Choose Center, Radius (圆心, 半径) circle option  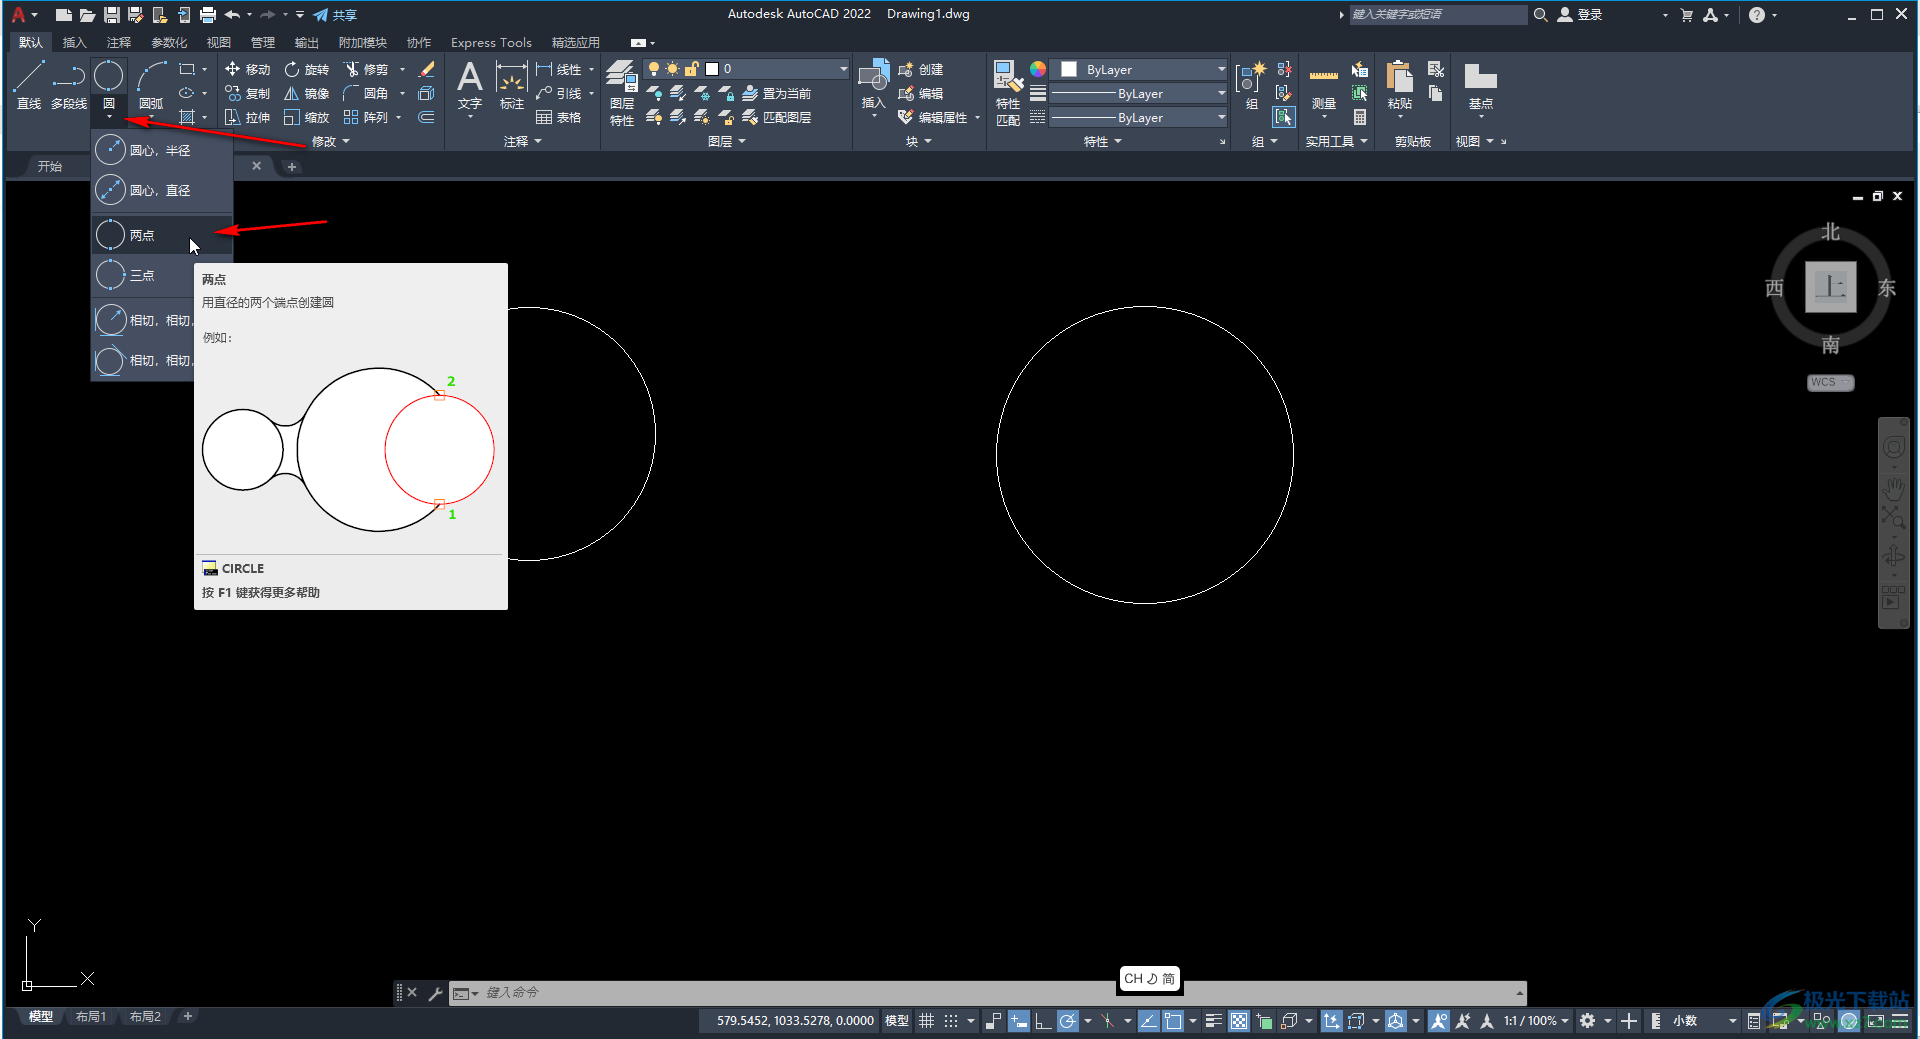click(162, 150)
